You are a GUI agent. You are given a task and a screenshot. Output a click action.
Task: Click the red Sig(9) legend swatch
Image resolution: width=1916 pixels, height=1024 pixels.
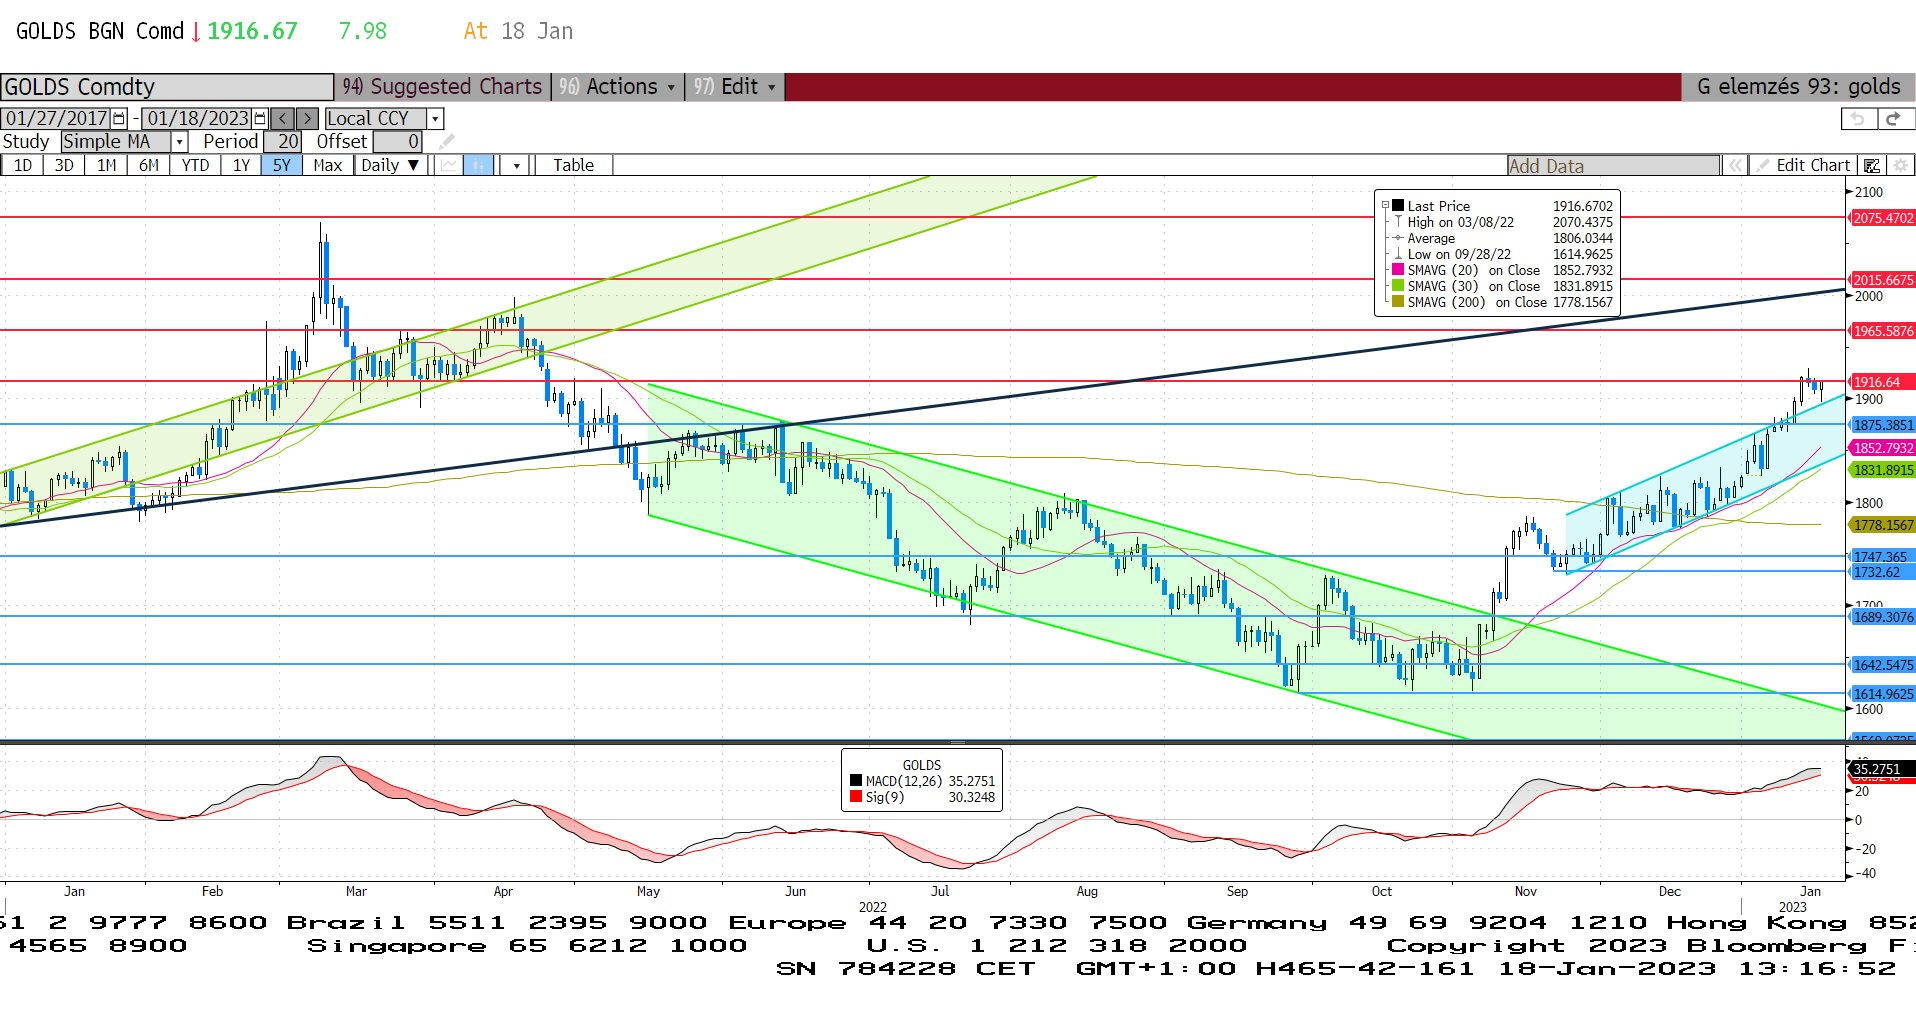click(856, 797)
